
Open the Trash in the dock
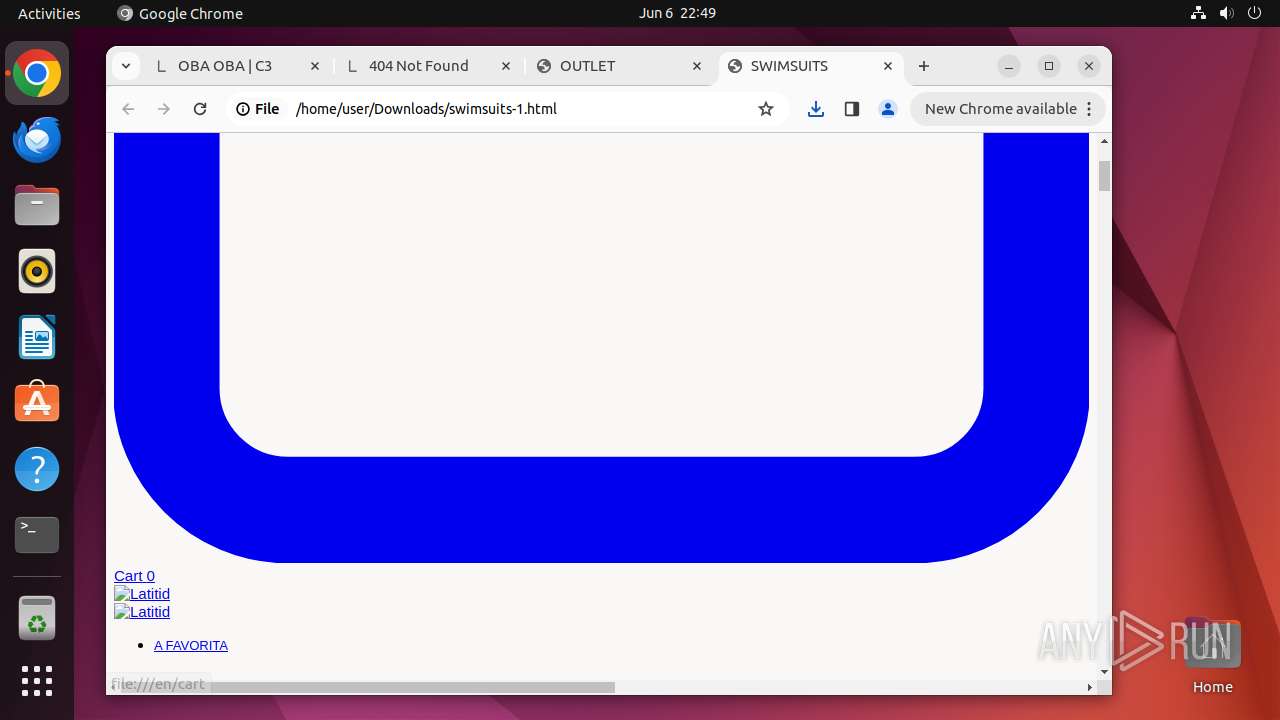pos(37,617)
